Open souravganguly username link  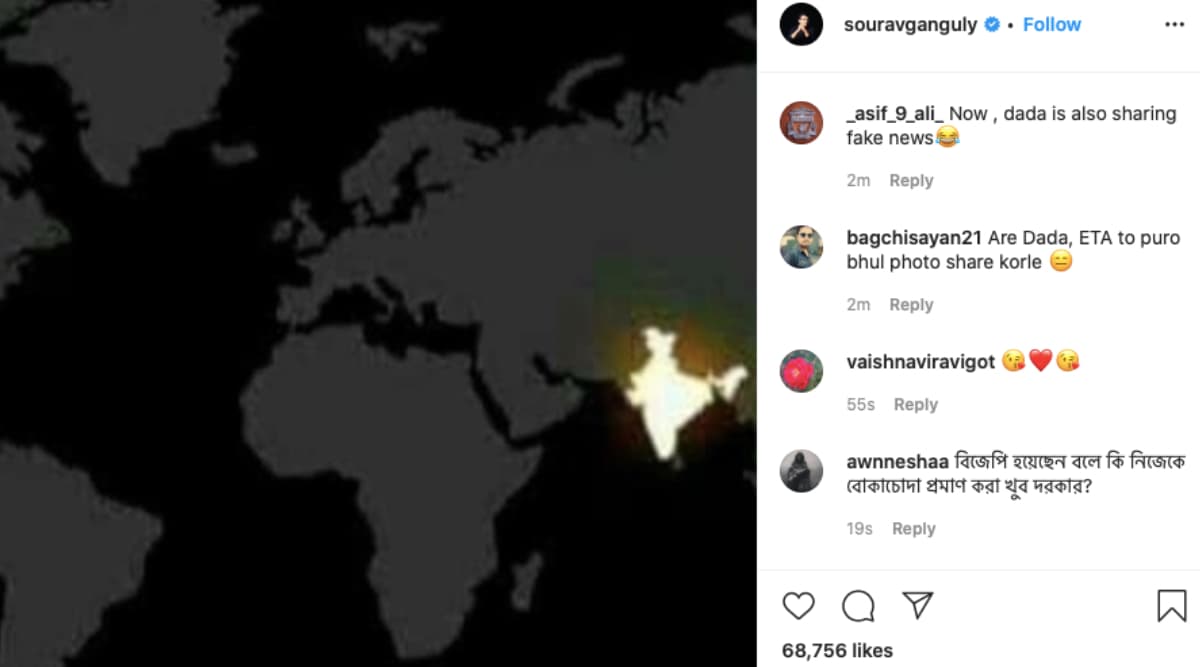point(911,25)
